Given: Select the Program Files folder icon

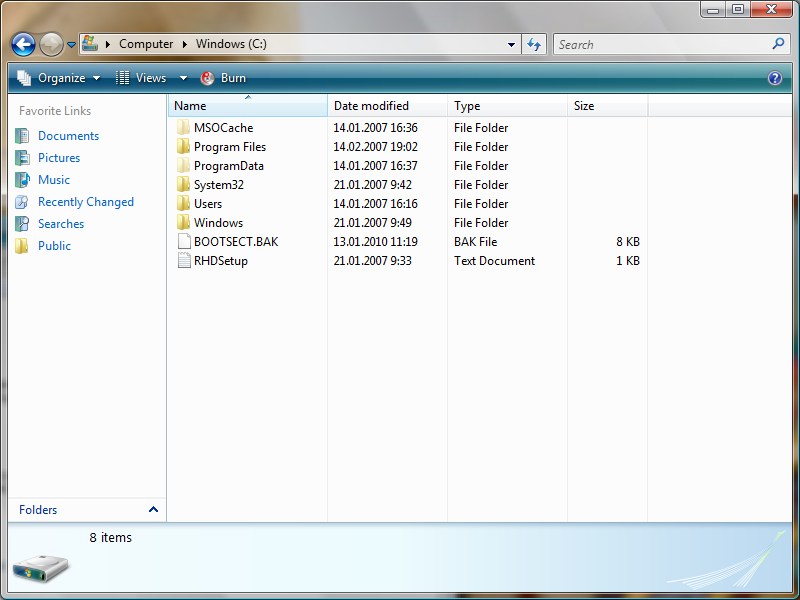Looking at the screenshot, I should coord(183,147).
